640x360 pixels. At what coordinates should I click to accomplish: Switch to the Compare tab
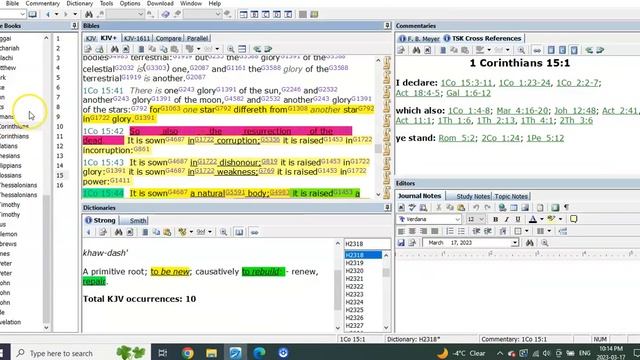point(168,38)
